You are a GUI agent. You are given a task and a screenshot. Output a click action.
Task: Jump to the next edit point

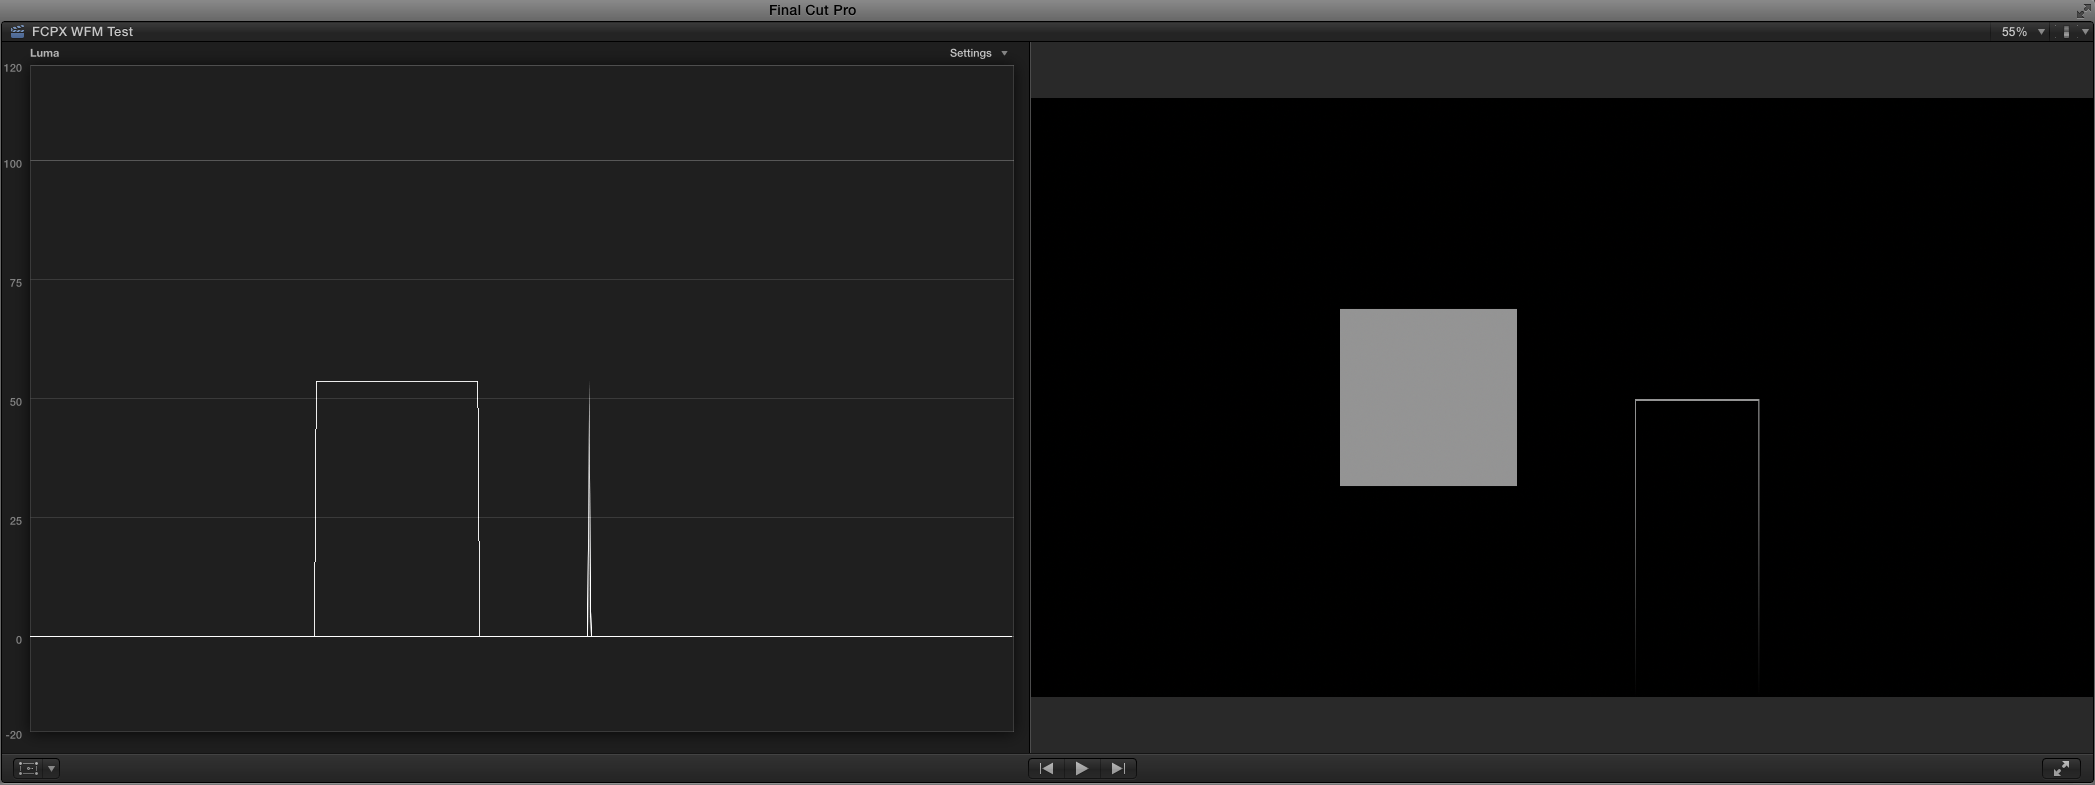point(1118,768)
